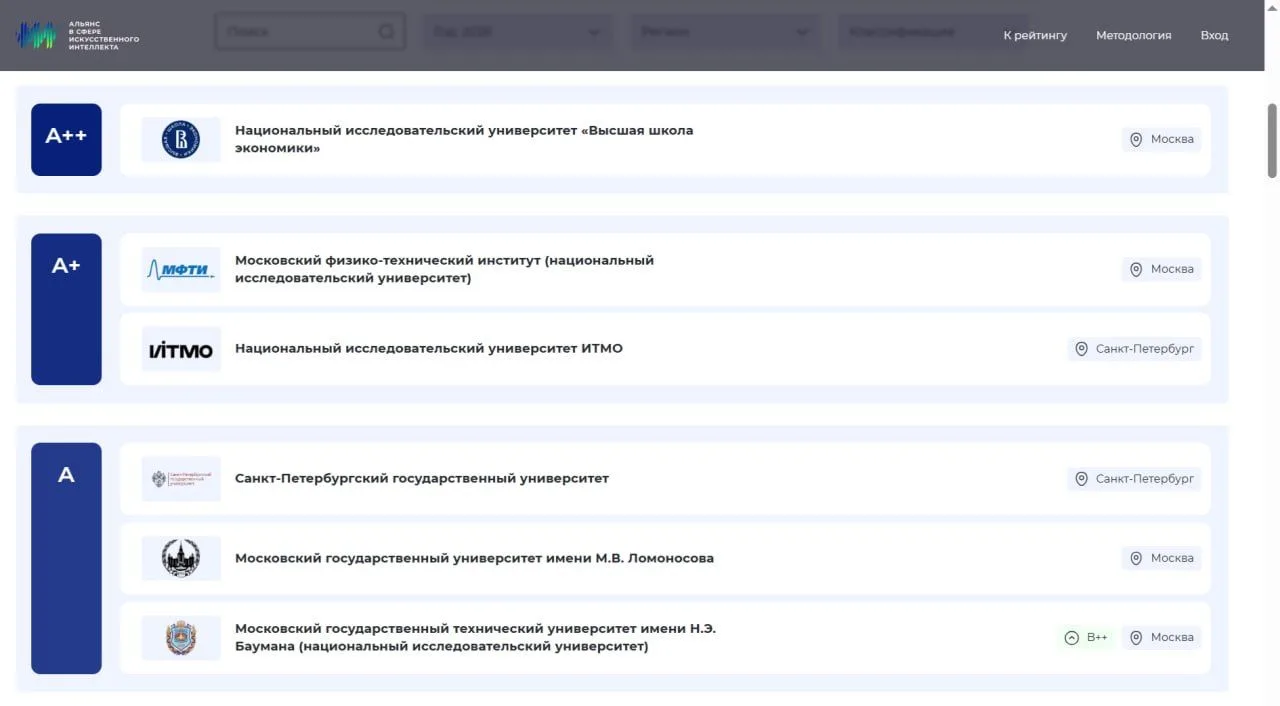
Task: Click Москва tag in Высшая школа экономики row
Action: tap(1161, 140)
